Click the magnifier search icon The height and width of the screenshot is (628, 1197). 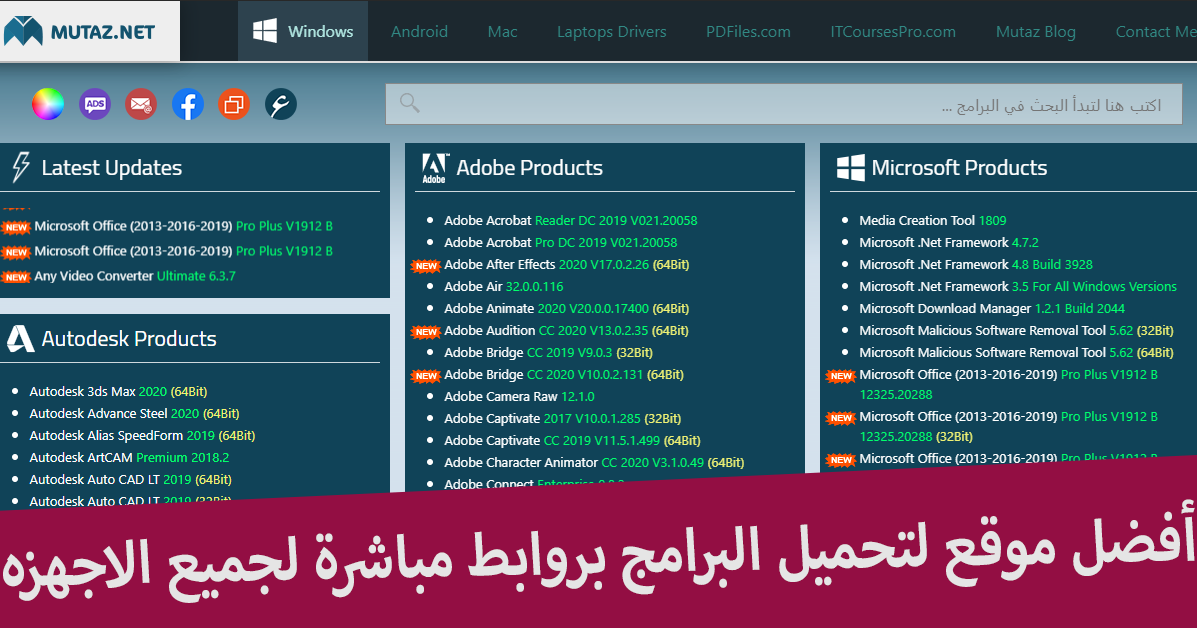coord(410,103)
